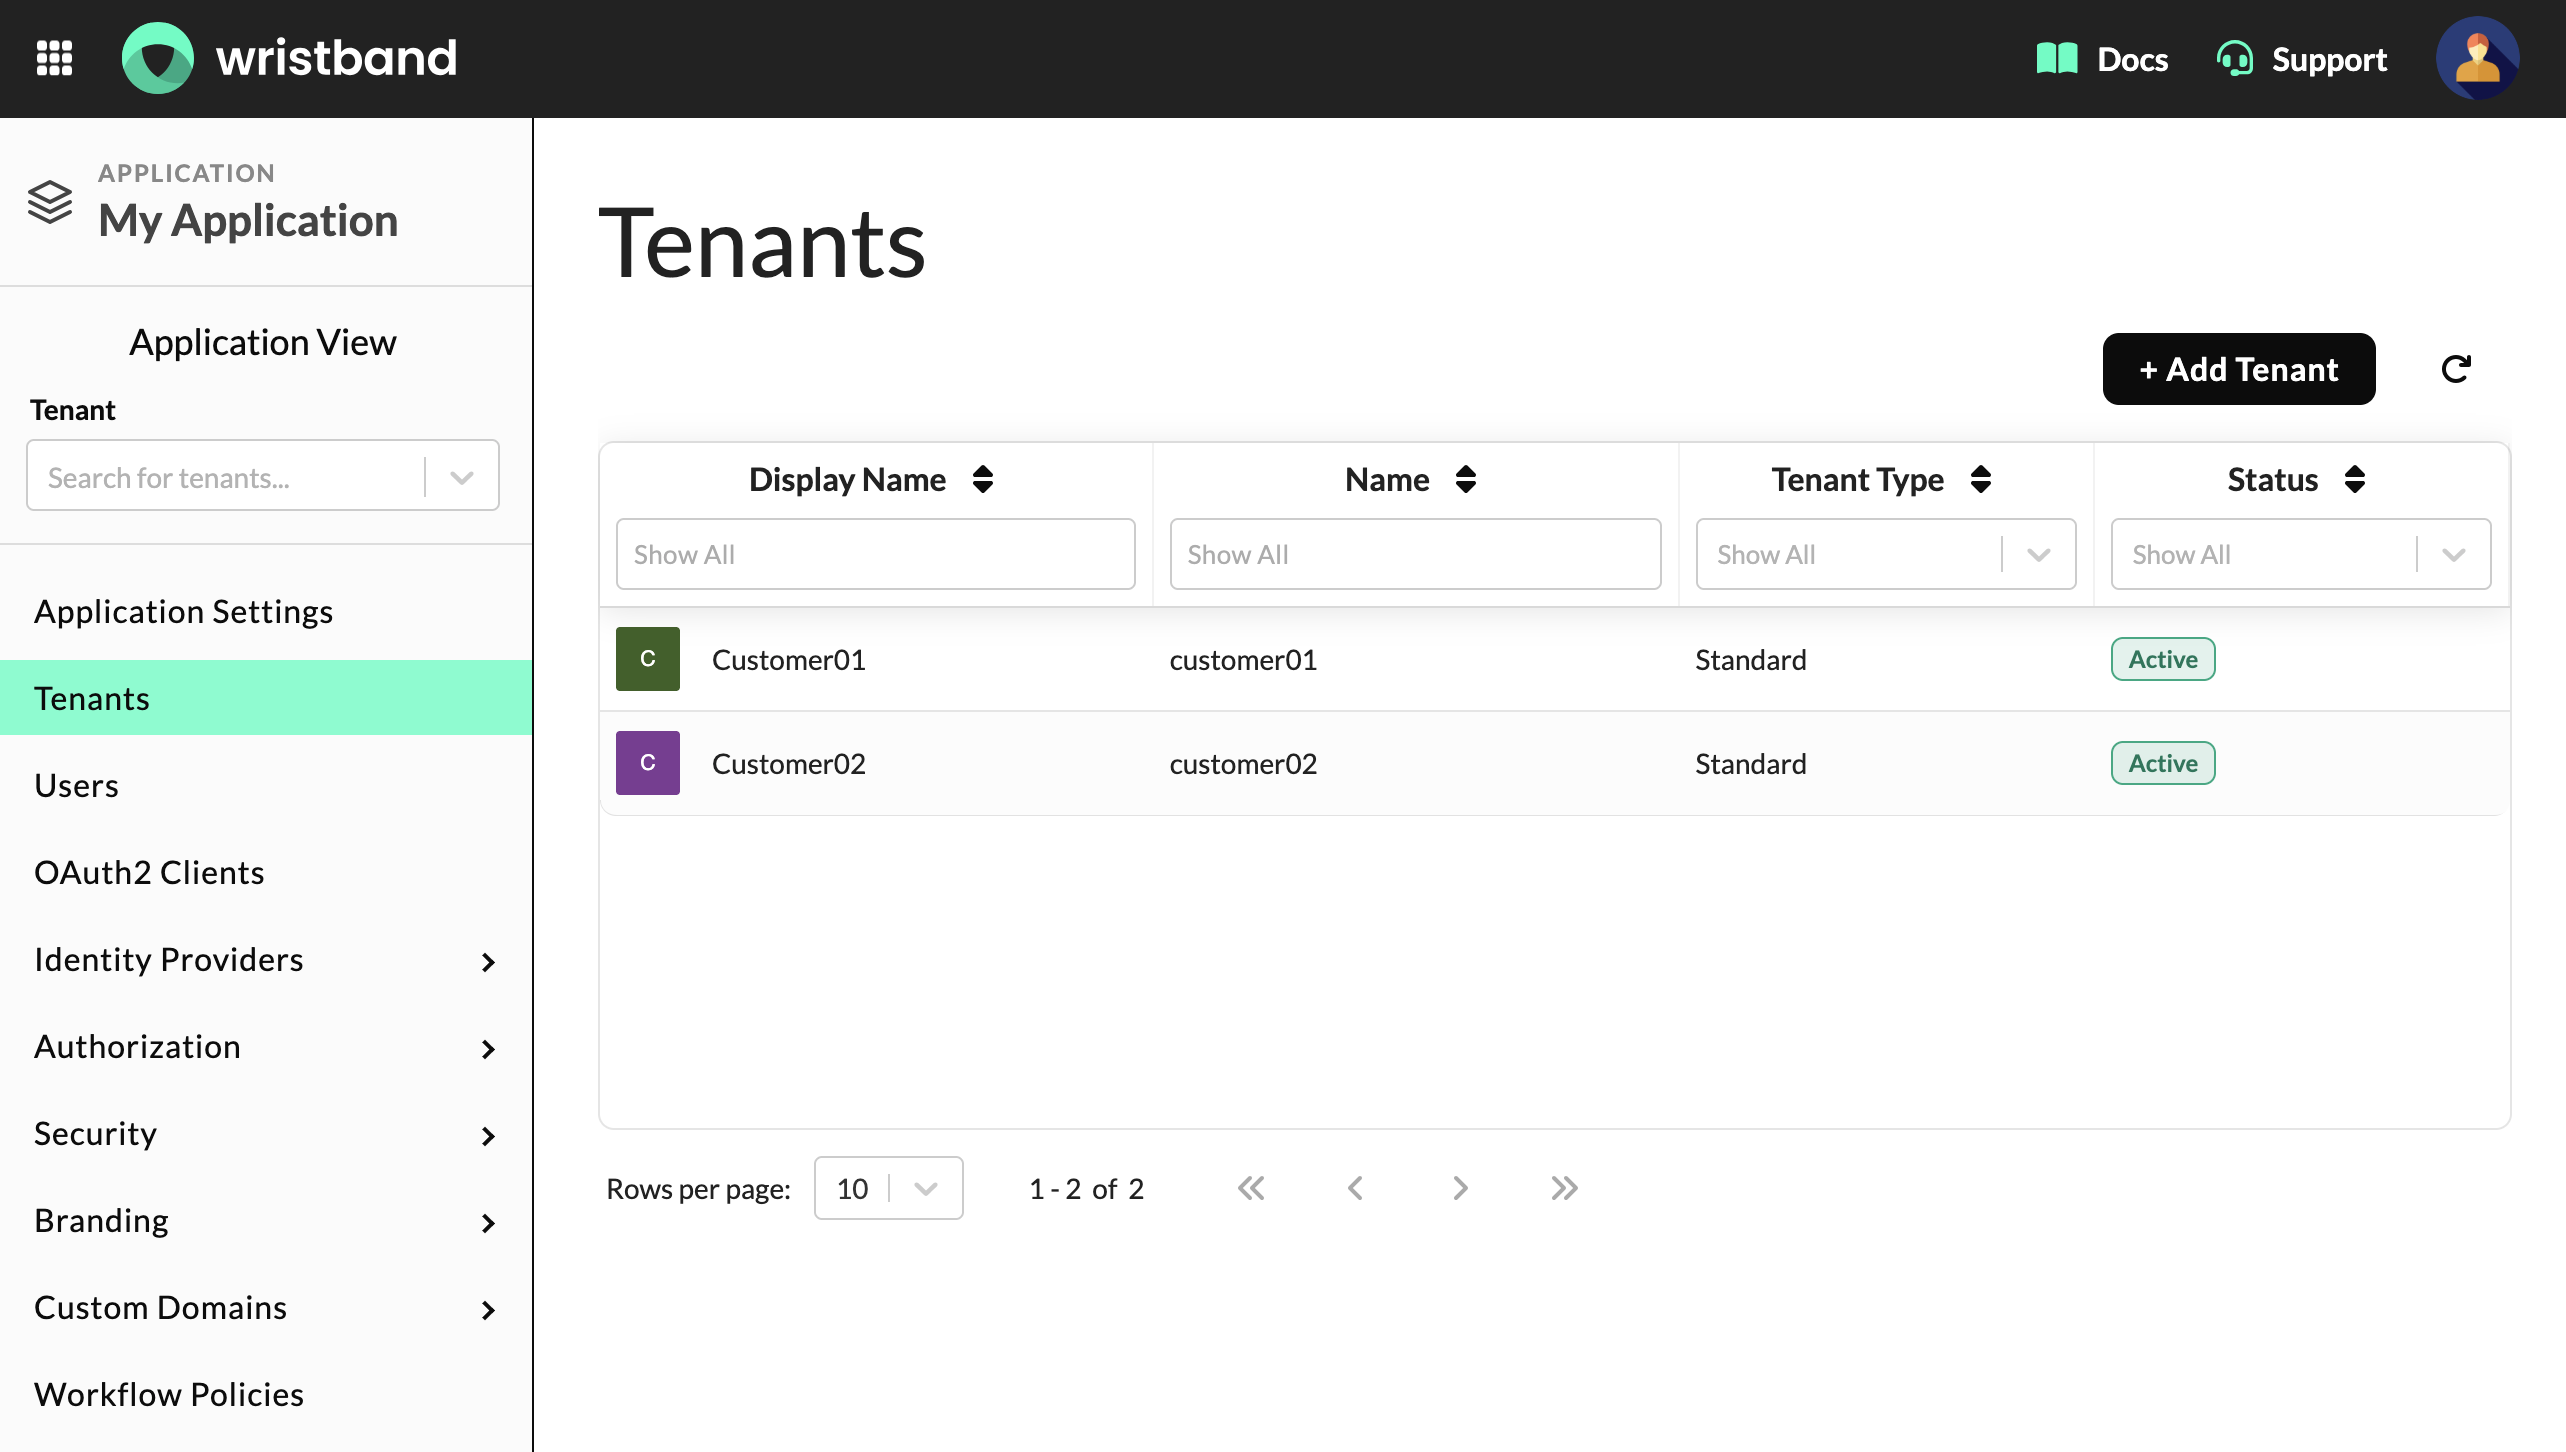The height and width of the screenshot is (1452, 2566).
Task: Click the Support headset icon
Action: (2234, 59)
